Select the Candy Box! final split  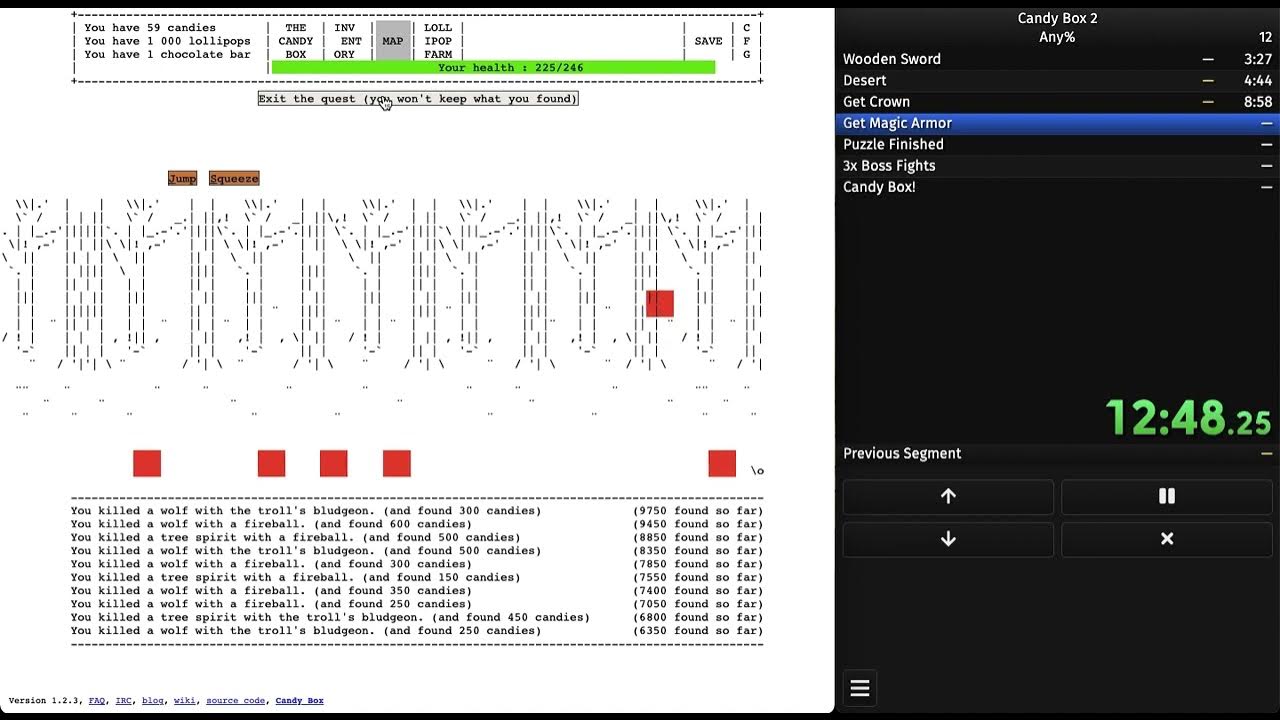click(x=1058, y=187)
